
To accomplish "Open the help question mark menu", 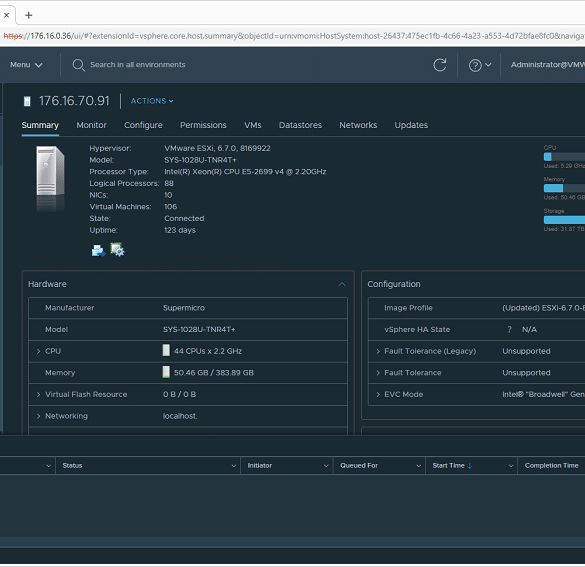I will [480, 65].
